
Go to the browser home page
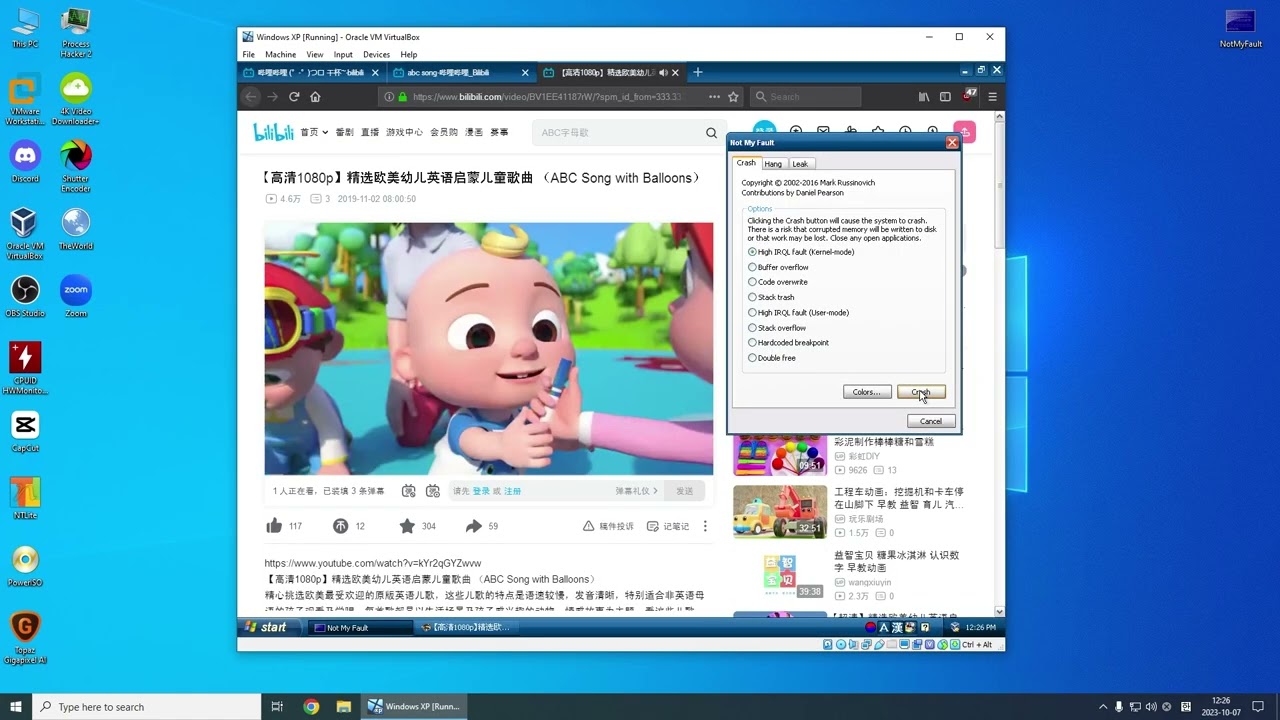click(x=316, y=97)
